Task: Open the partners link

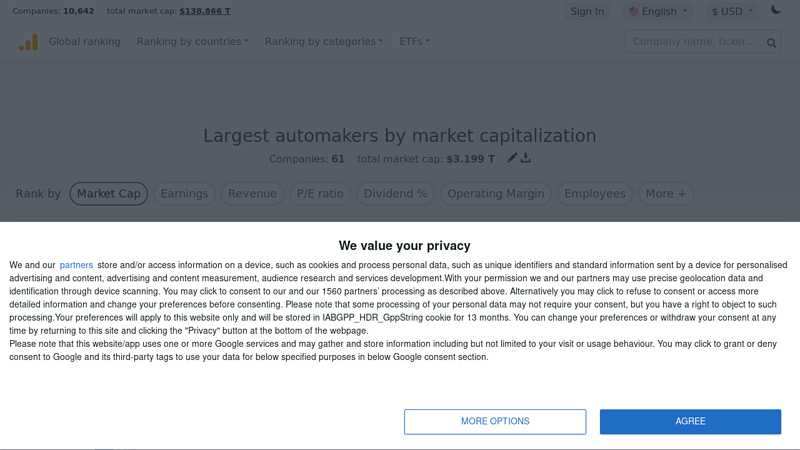Action: click(76, 265)
